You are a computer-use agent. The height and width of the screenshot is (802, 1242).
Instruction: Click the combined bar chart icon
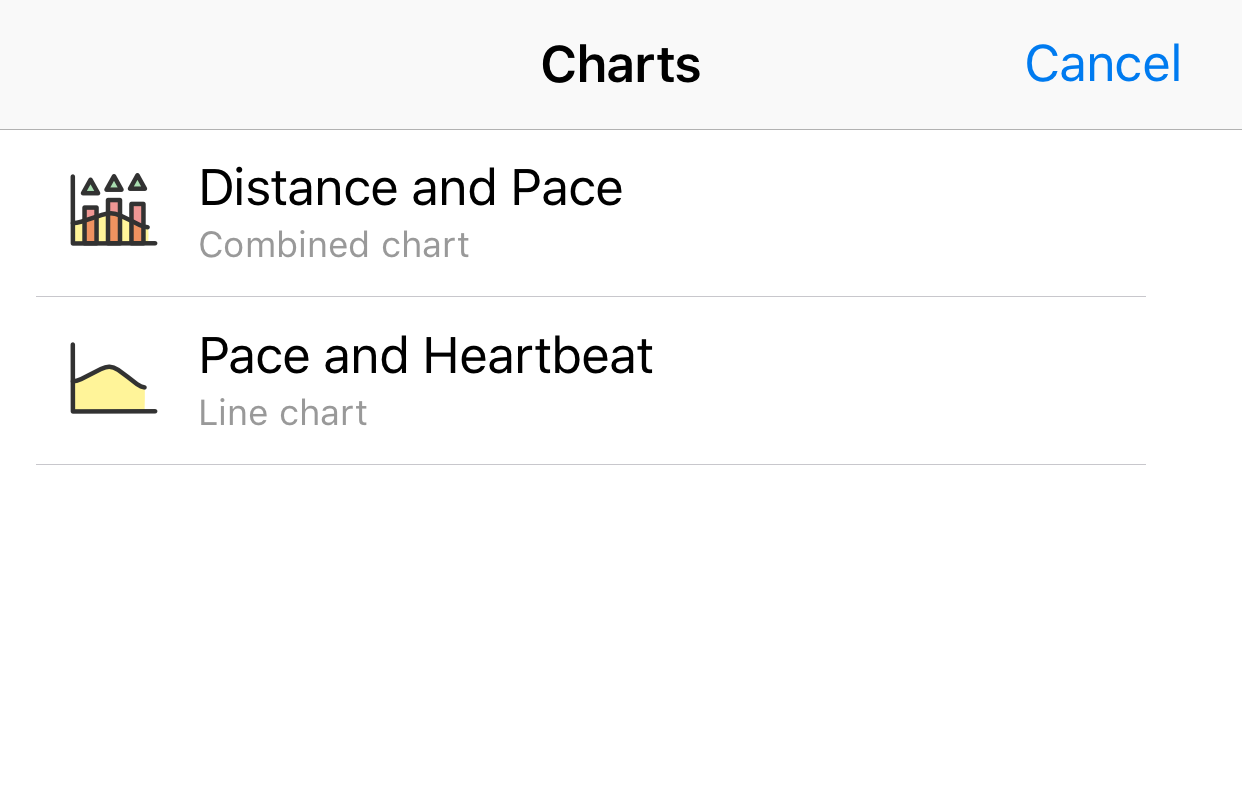tap(113, 210)
